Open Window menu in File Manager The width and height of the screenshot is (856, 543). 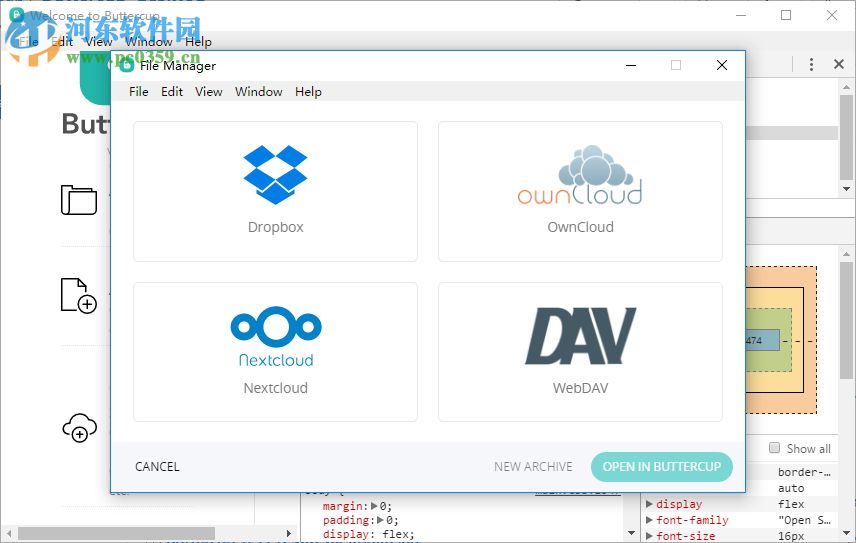pos(259,92)
